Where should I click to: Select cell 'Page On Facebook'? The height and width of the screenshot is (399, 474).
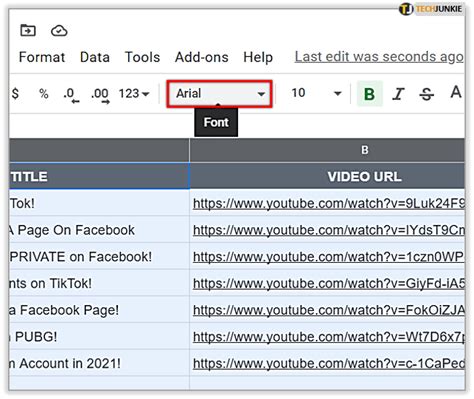pyautogui.click(x=99, y=230)
